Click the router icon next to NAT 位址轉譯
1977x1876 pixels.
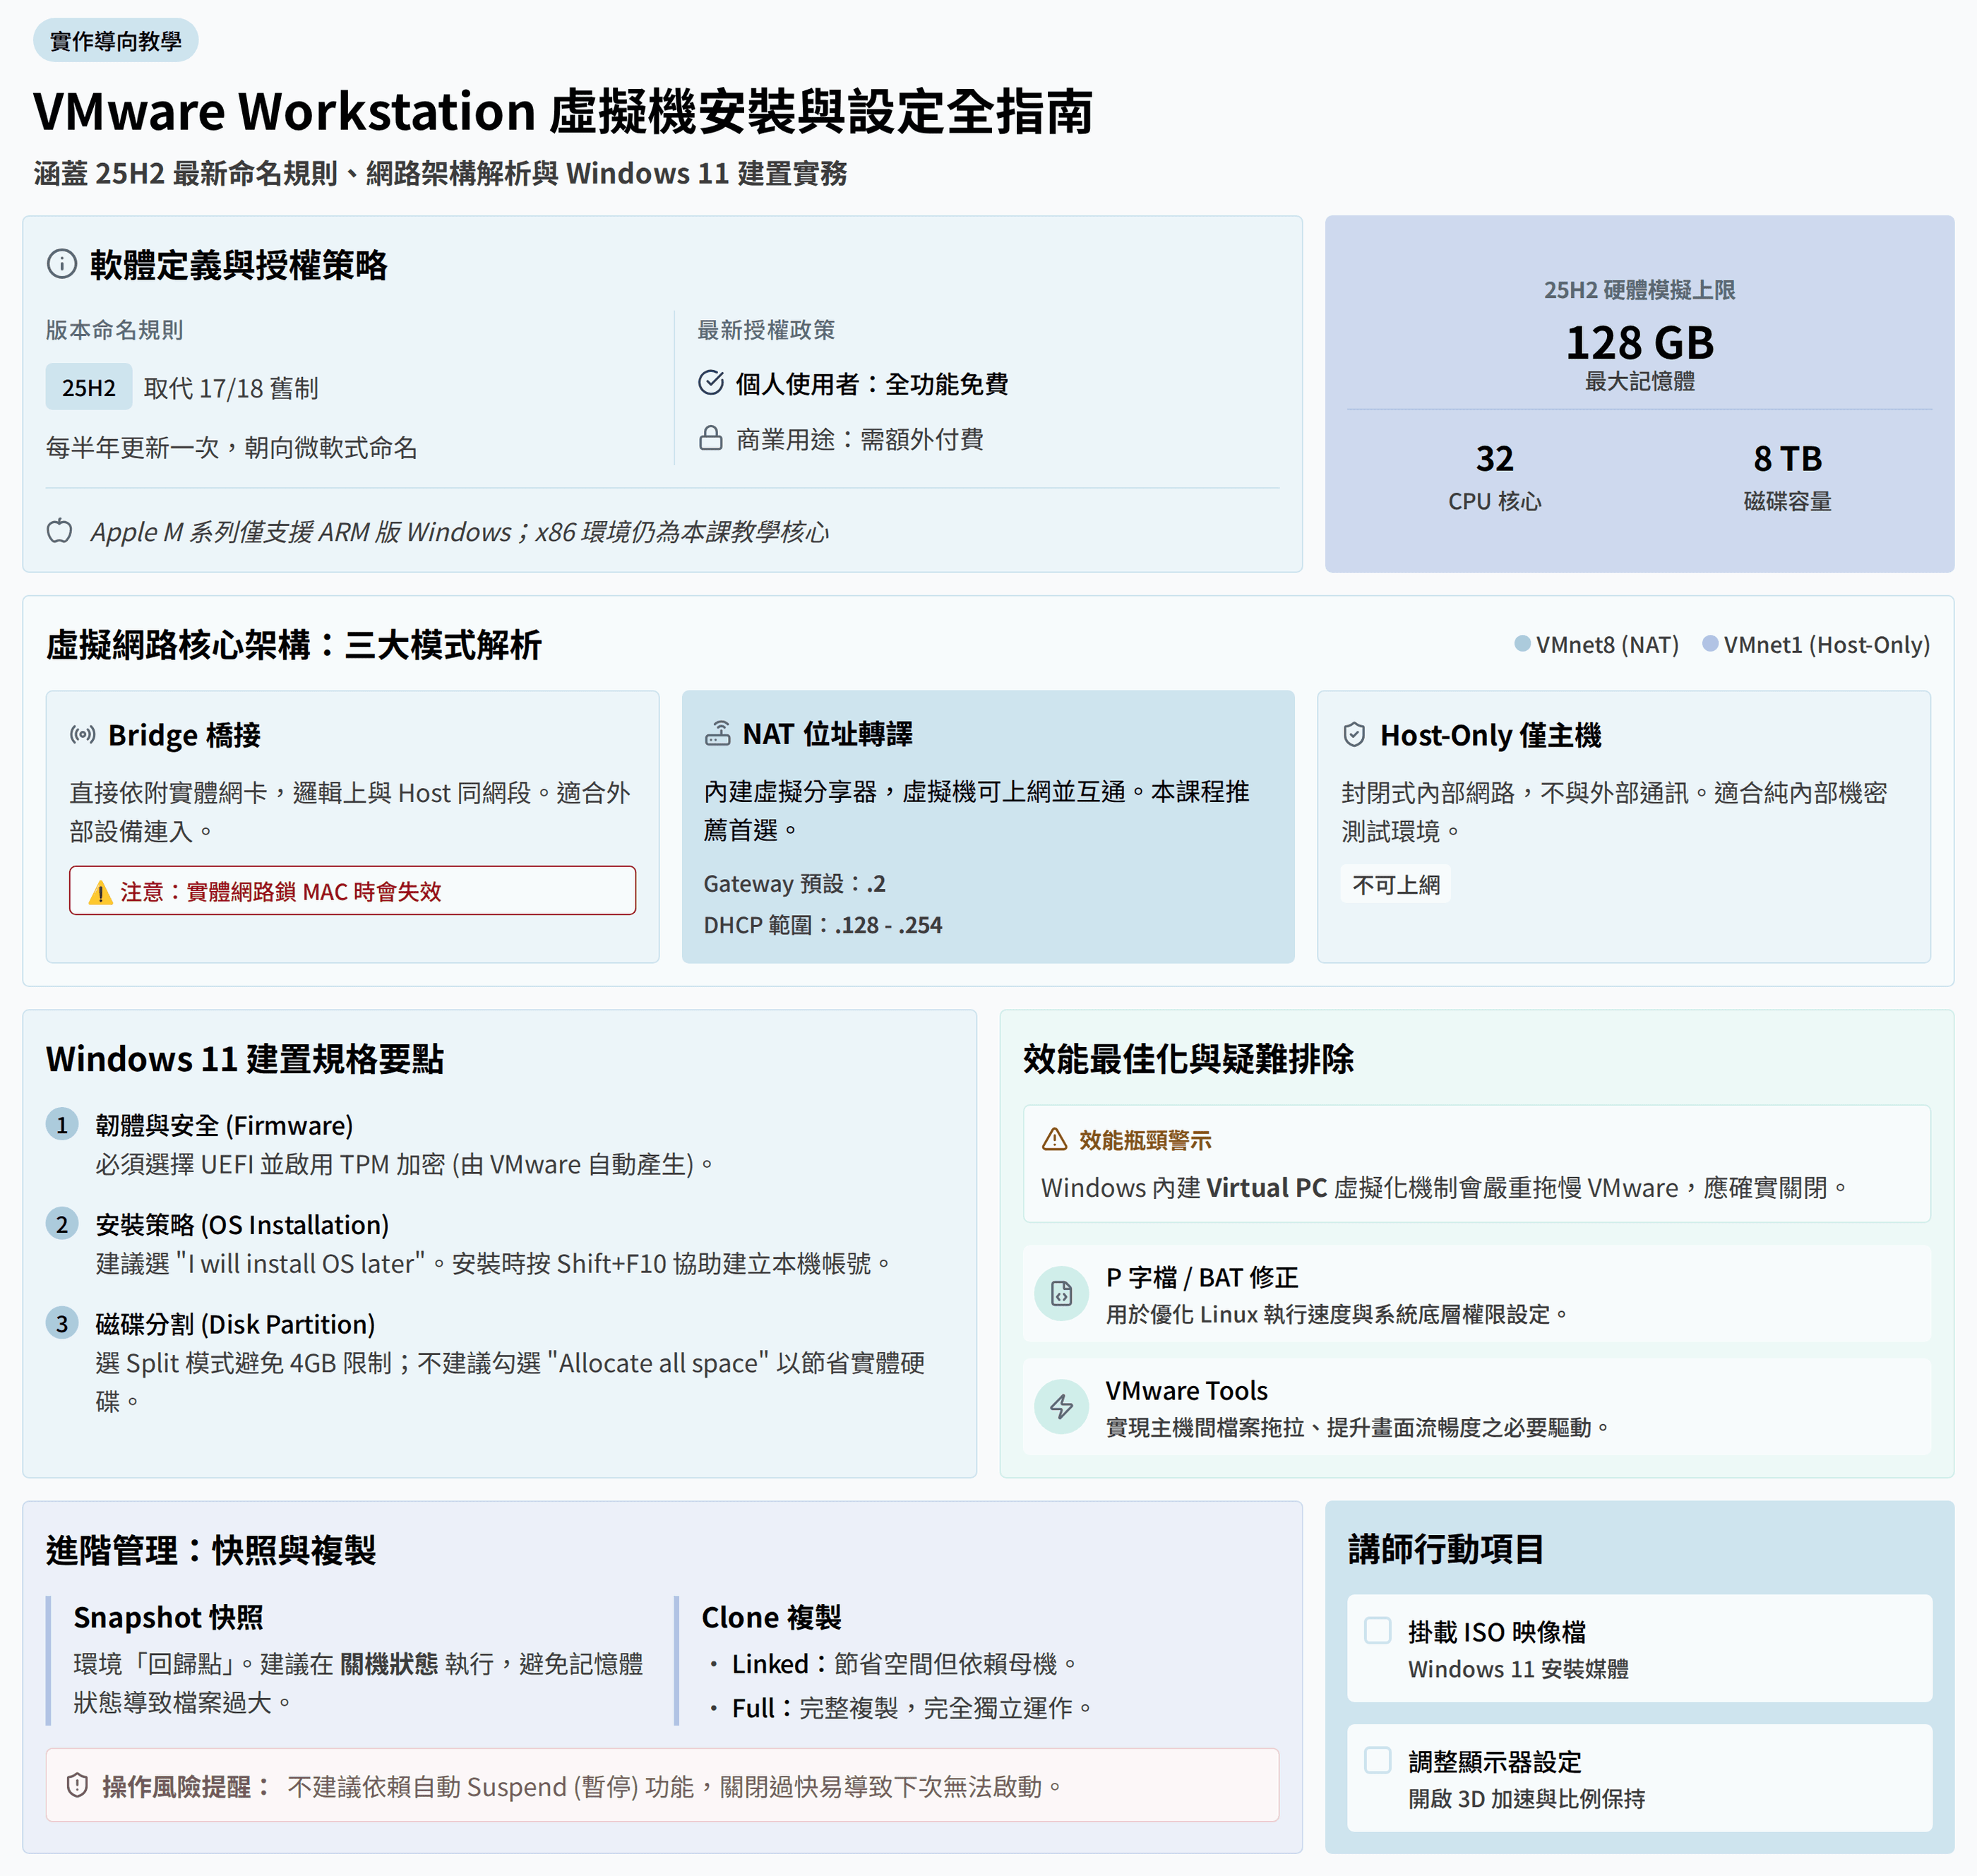[718, 734]
